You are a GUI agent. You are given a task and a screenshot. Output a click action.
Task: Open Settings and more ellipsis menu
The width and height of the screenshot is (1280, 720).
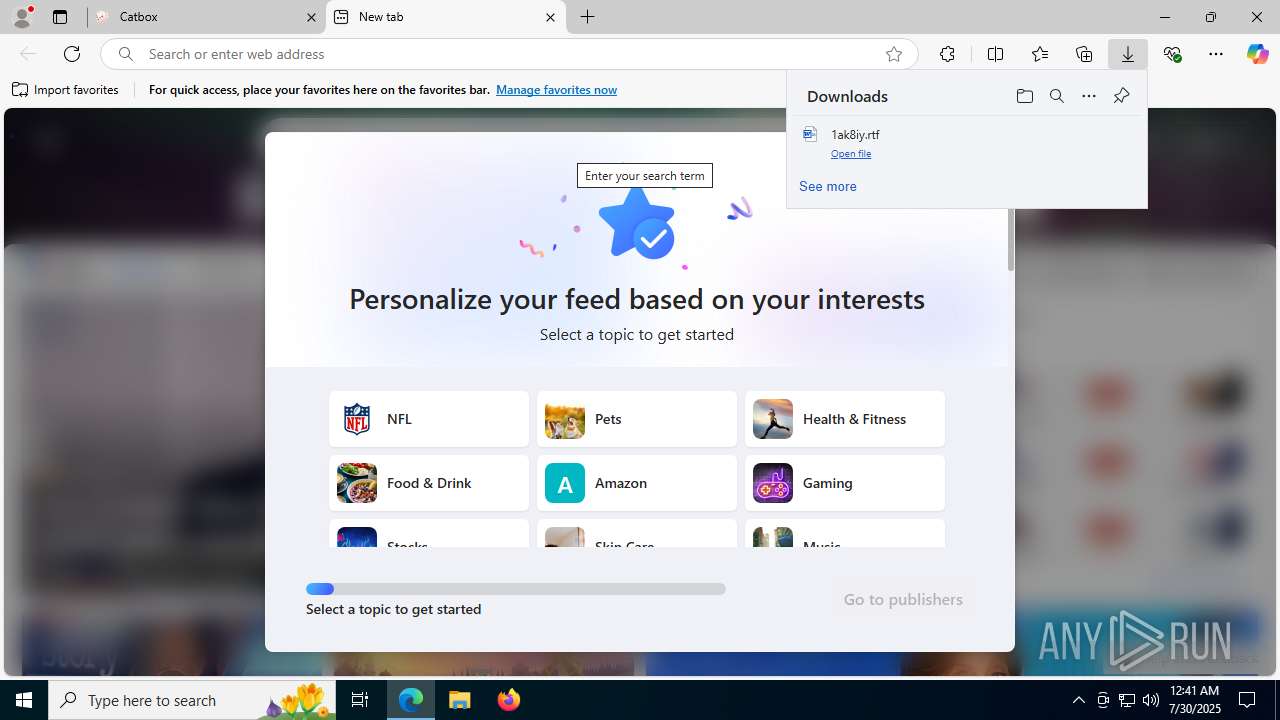tap(1216, 54)
